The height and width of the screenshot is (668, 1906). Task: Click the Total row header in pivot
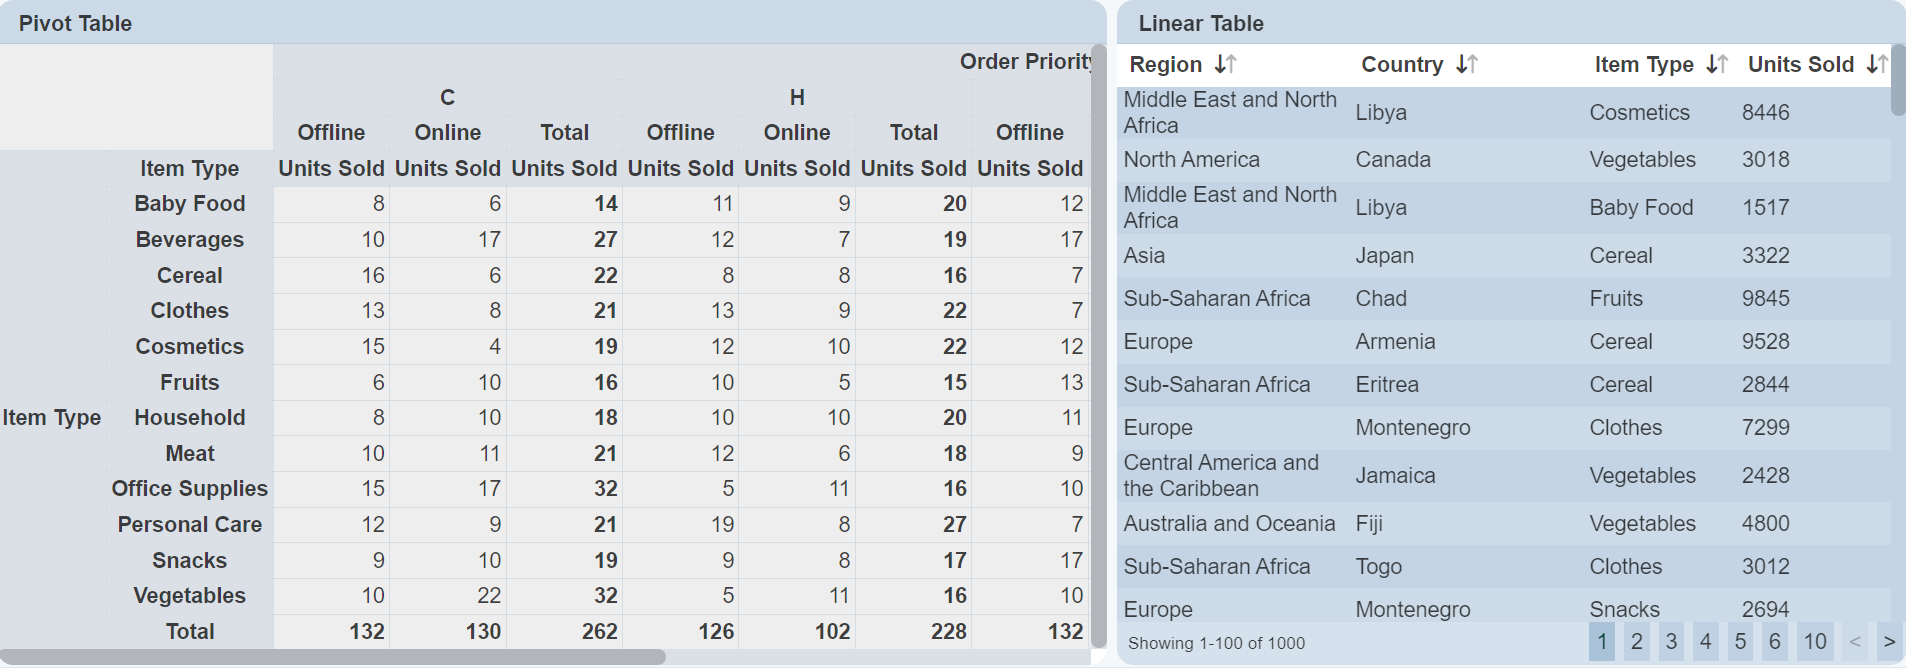pyautogui.click(x=189, y=632)
